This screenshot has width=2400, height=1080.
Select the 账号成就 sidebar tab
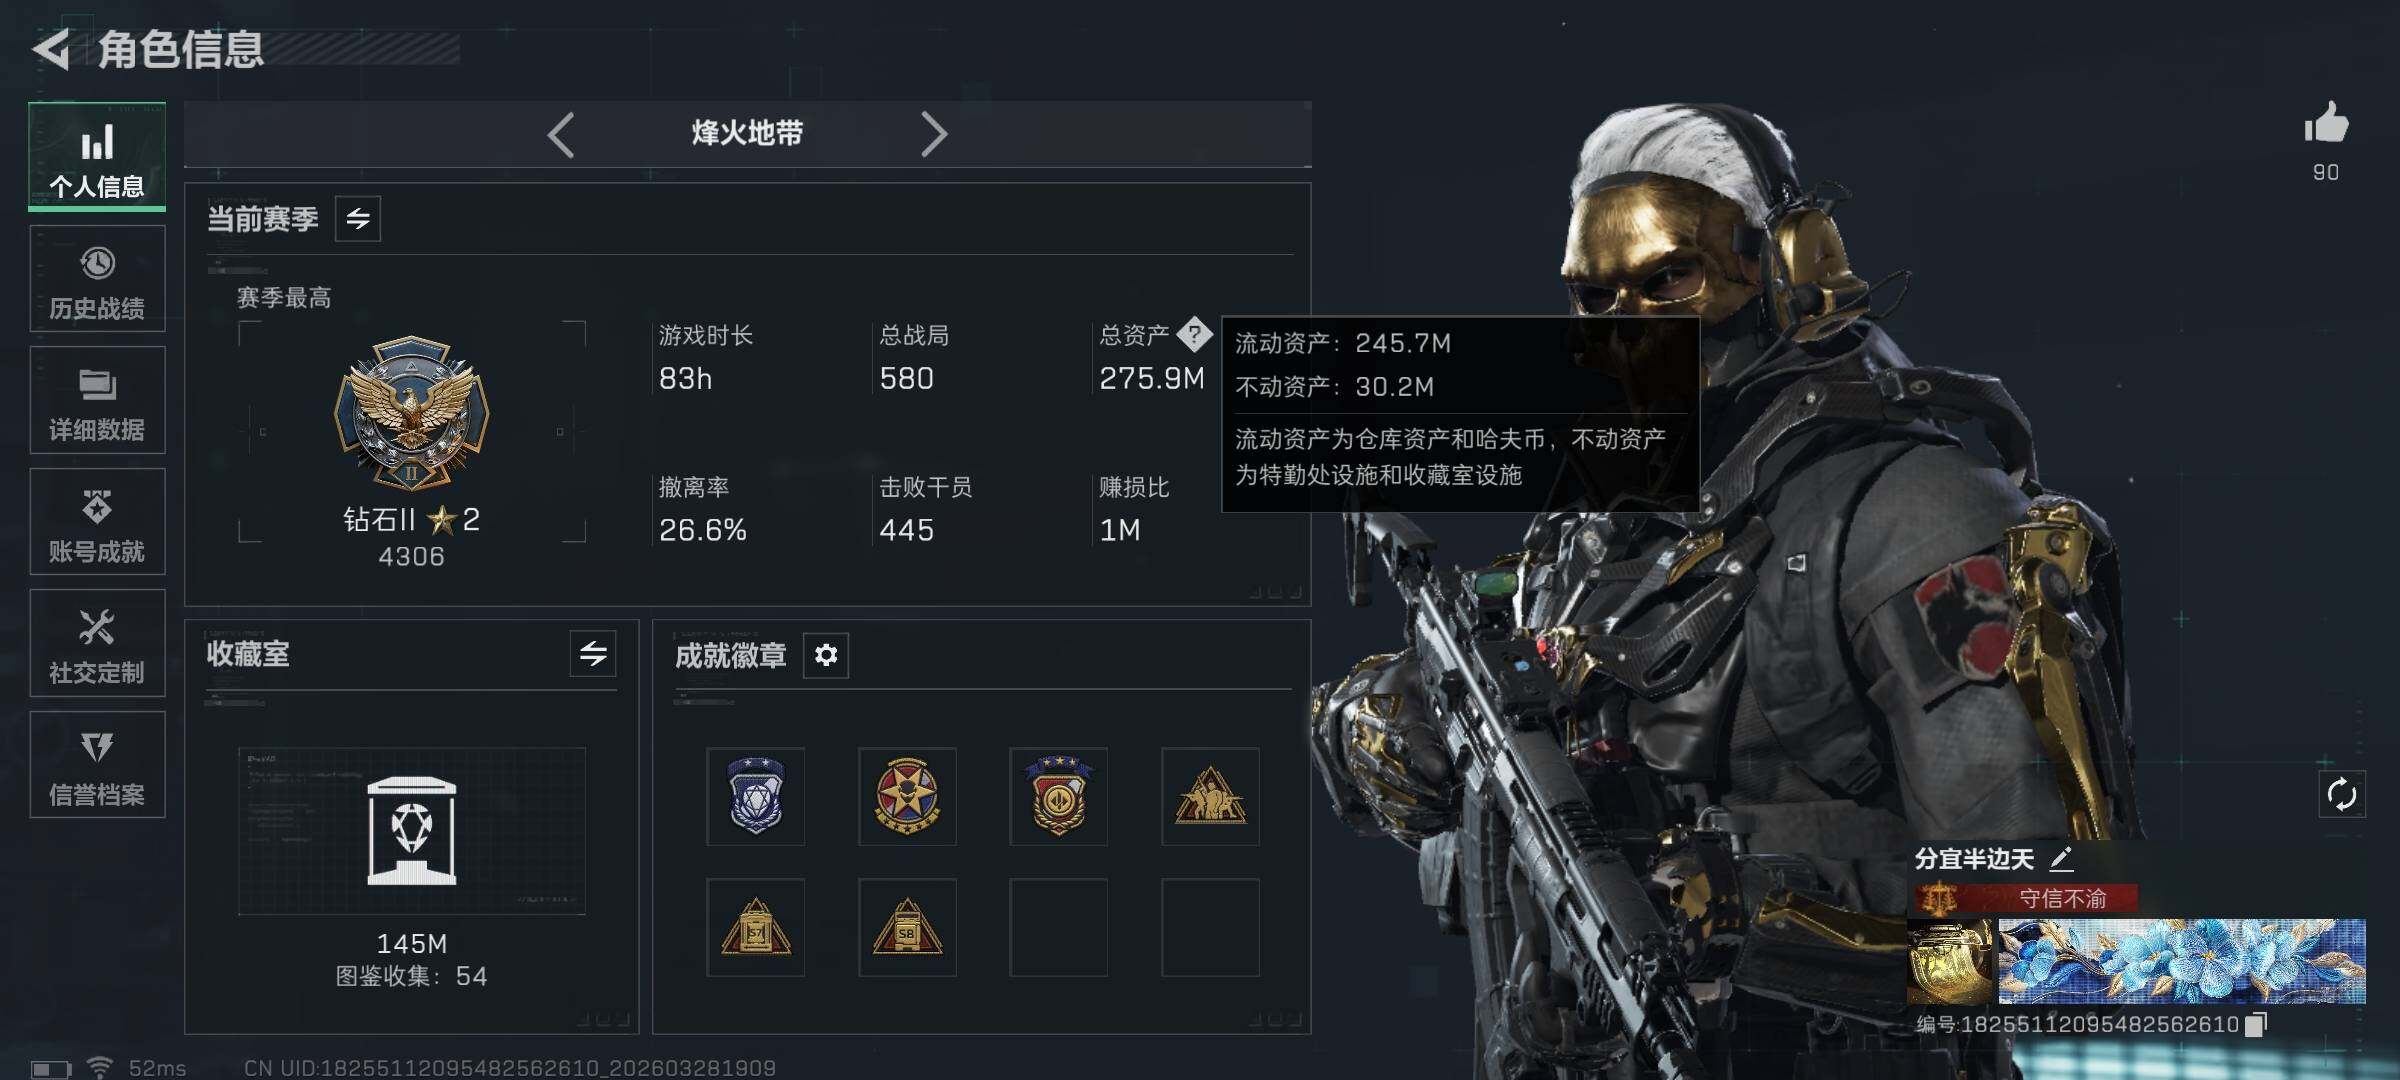(x=97, y=522)
